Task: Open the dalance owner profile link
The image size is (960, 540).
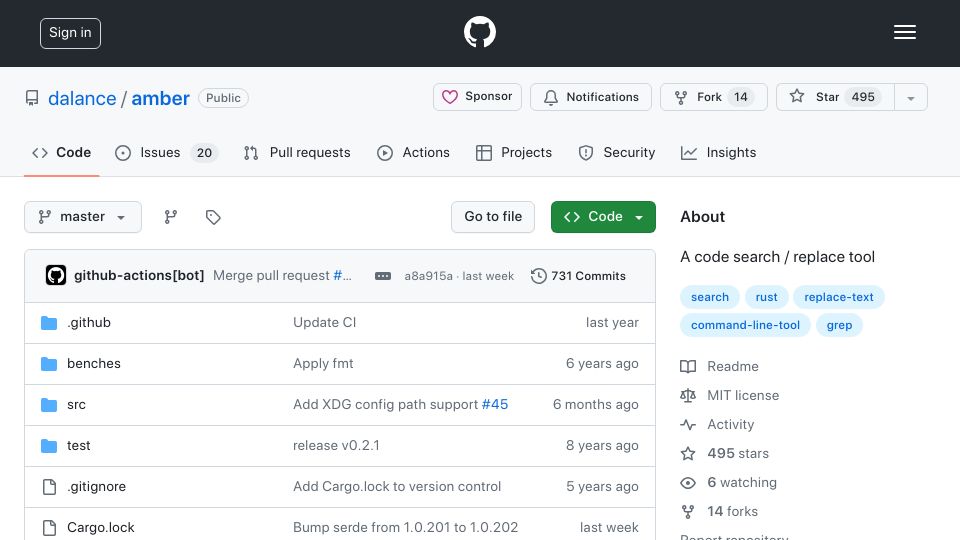Action: 82,98
